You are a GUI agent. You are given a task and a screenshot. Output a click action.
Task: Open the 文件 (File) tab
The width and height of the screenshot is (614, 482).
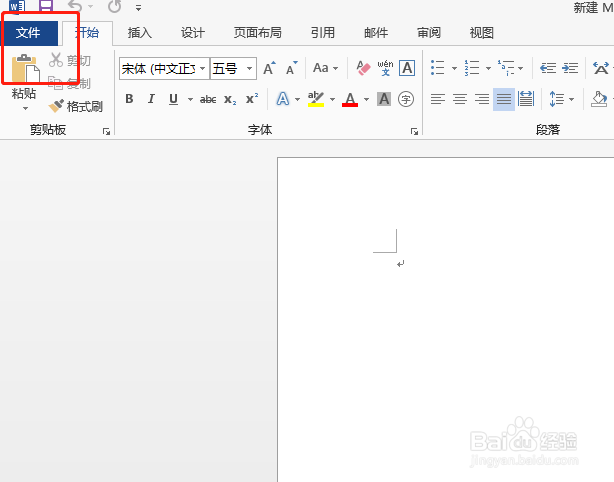pyautogui.click(x=28, y=33)
